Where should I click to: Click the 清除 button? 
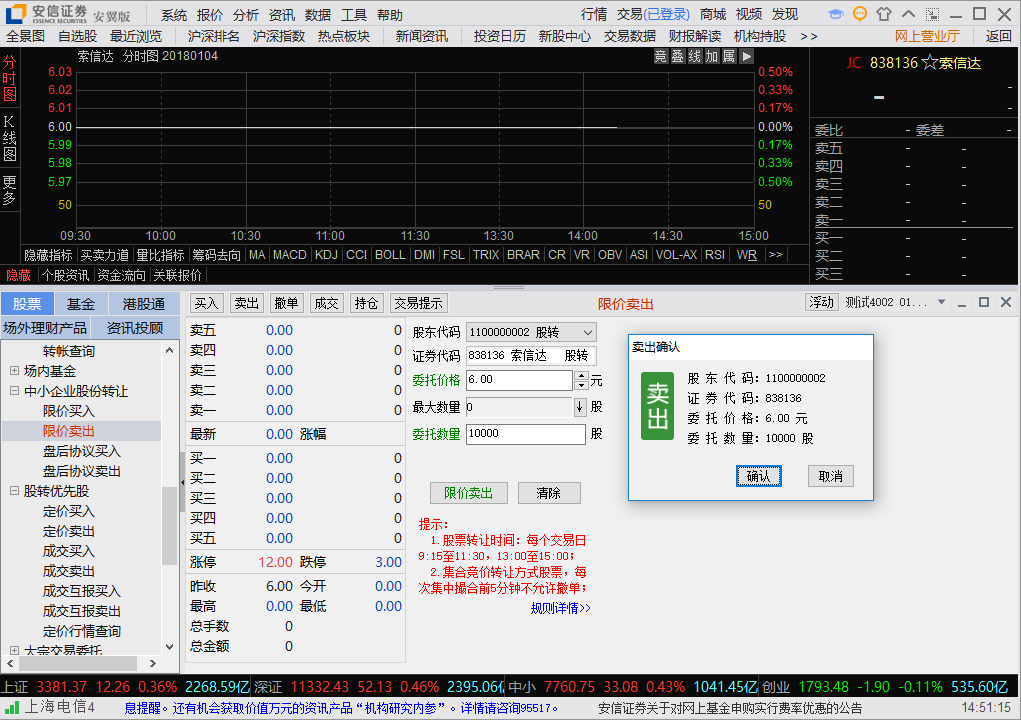point(548,493)
